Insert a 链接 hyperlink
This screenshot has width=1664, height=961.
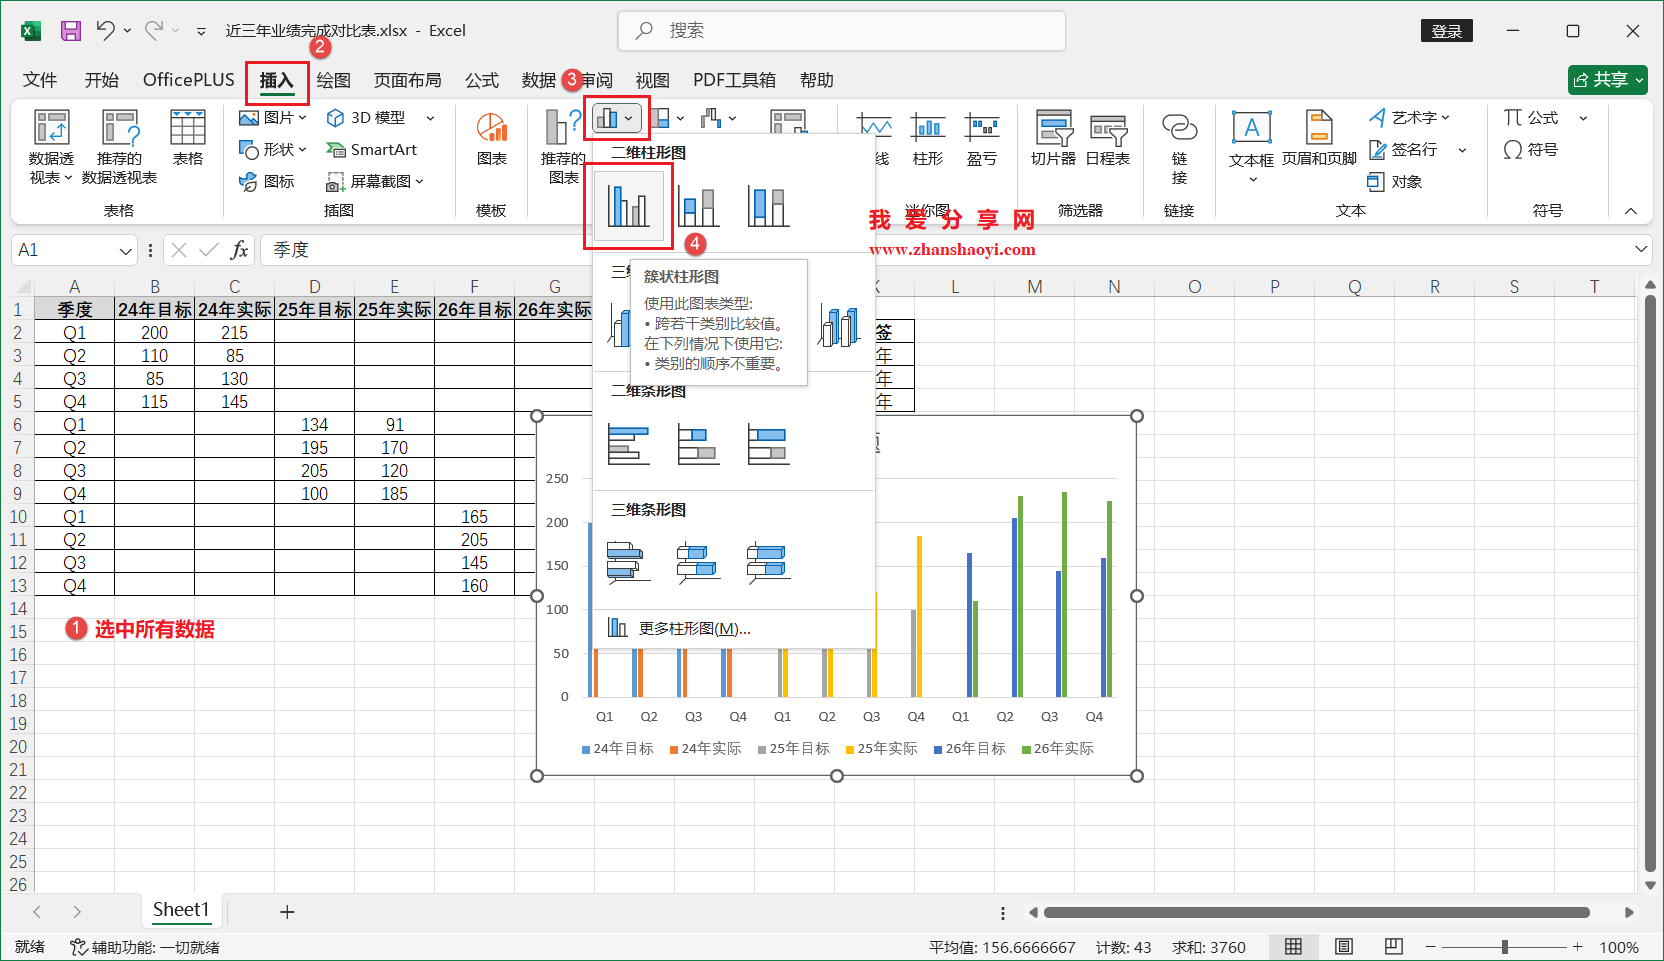click(x=1180, y=147)
